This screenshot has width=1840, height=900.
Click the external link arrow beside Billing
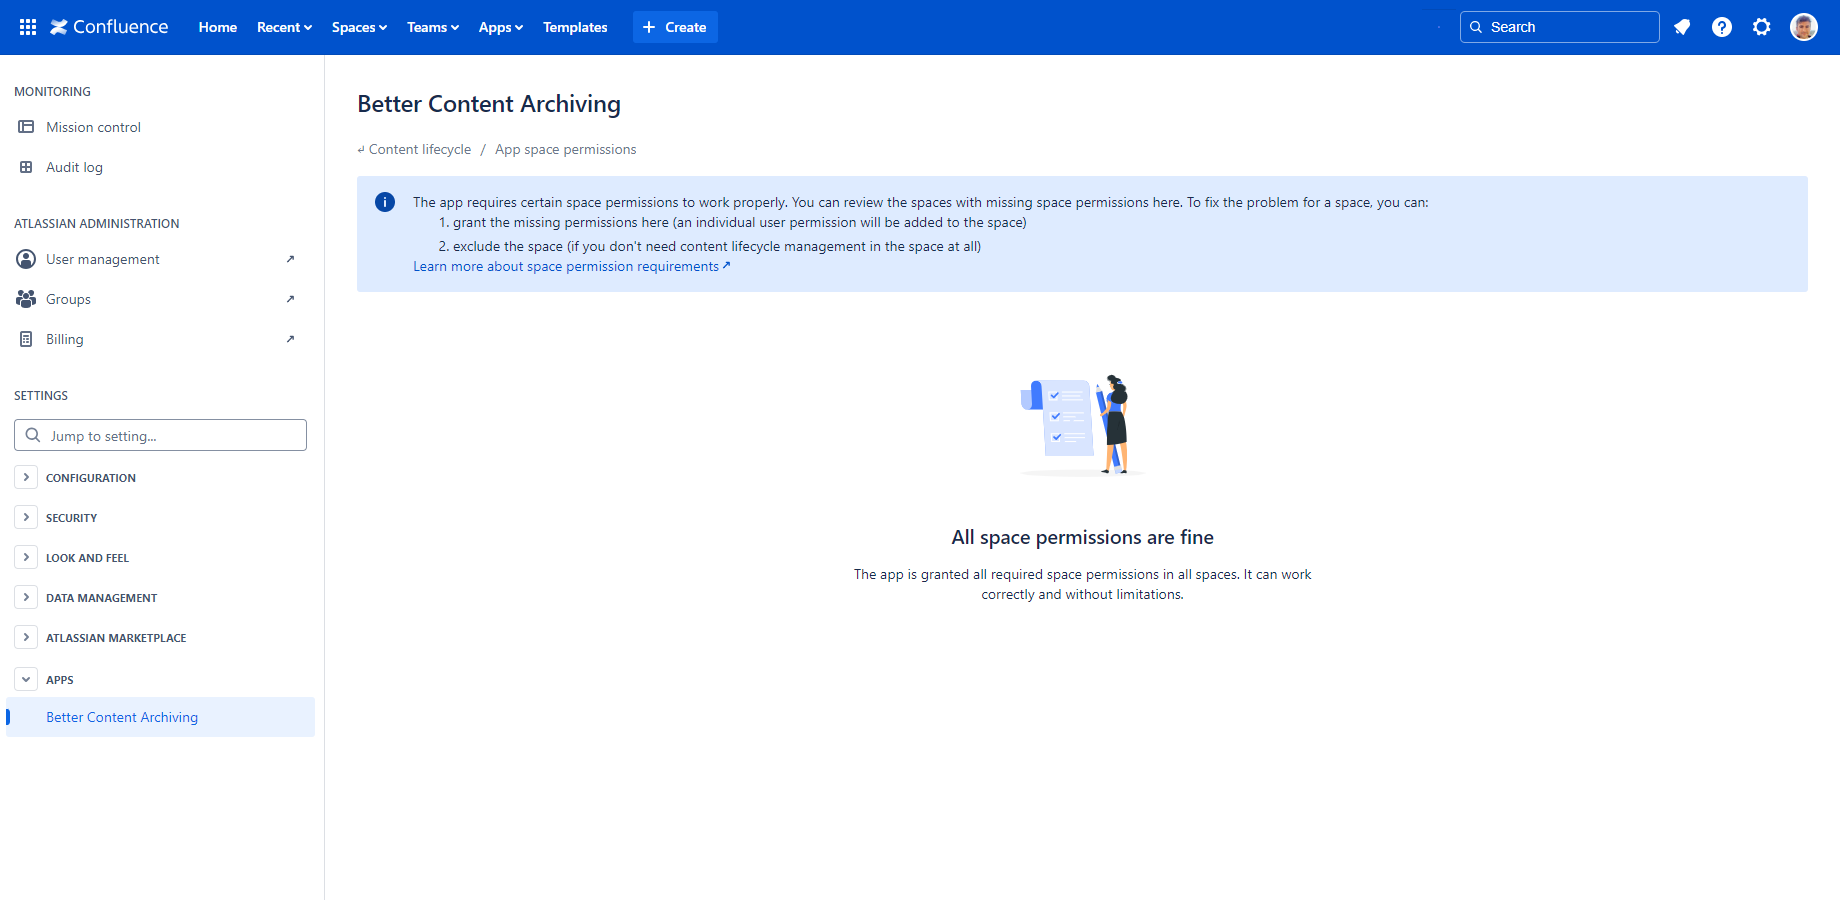(x=290, y=339)
